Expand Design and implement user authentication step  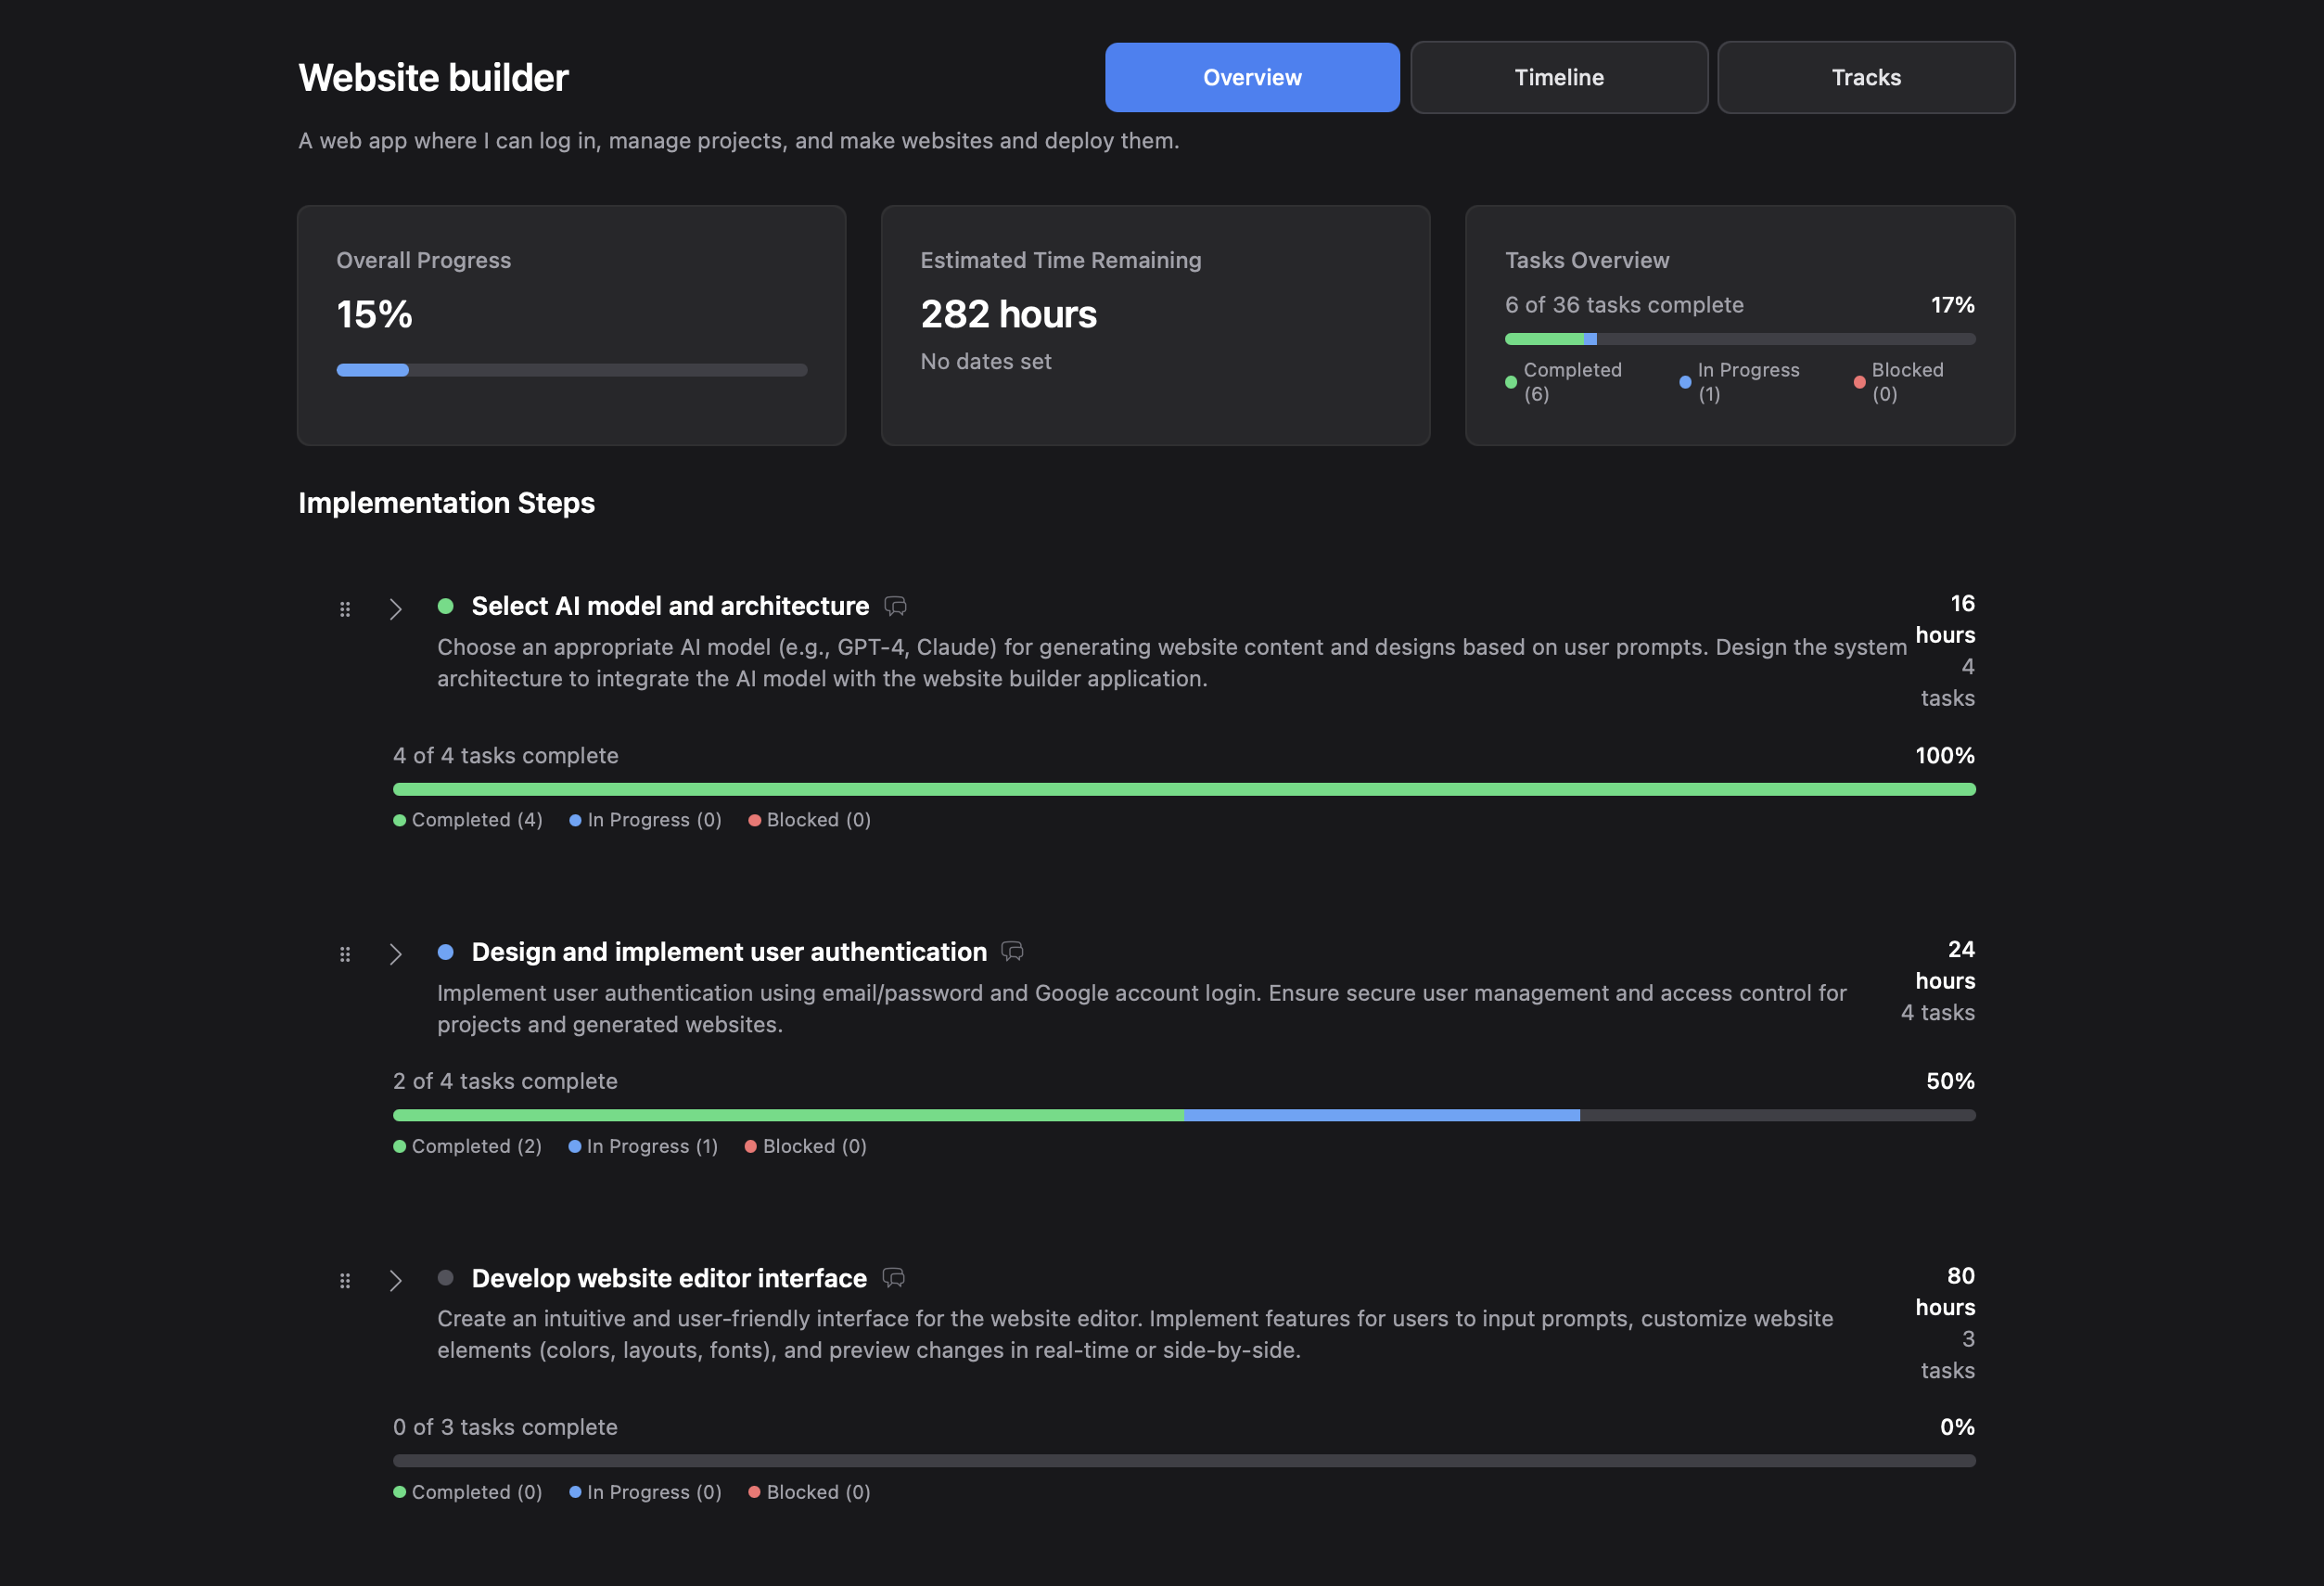[396, 954]
